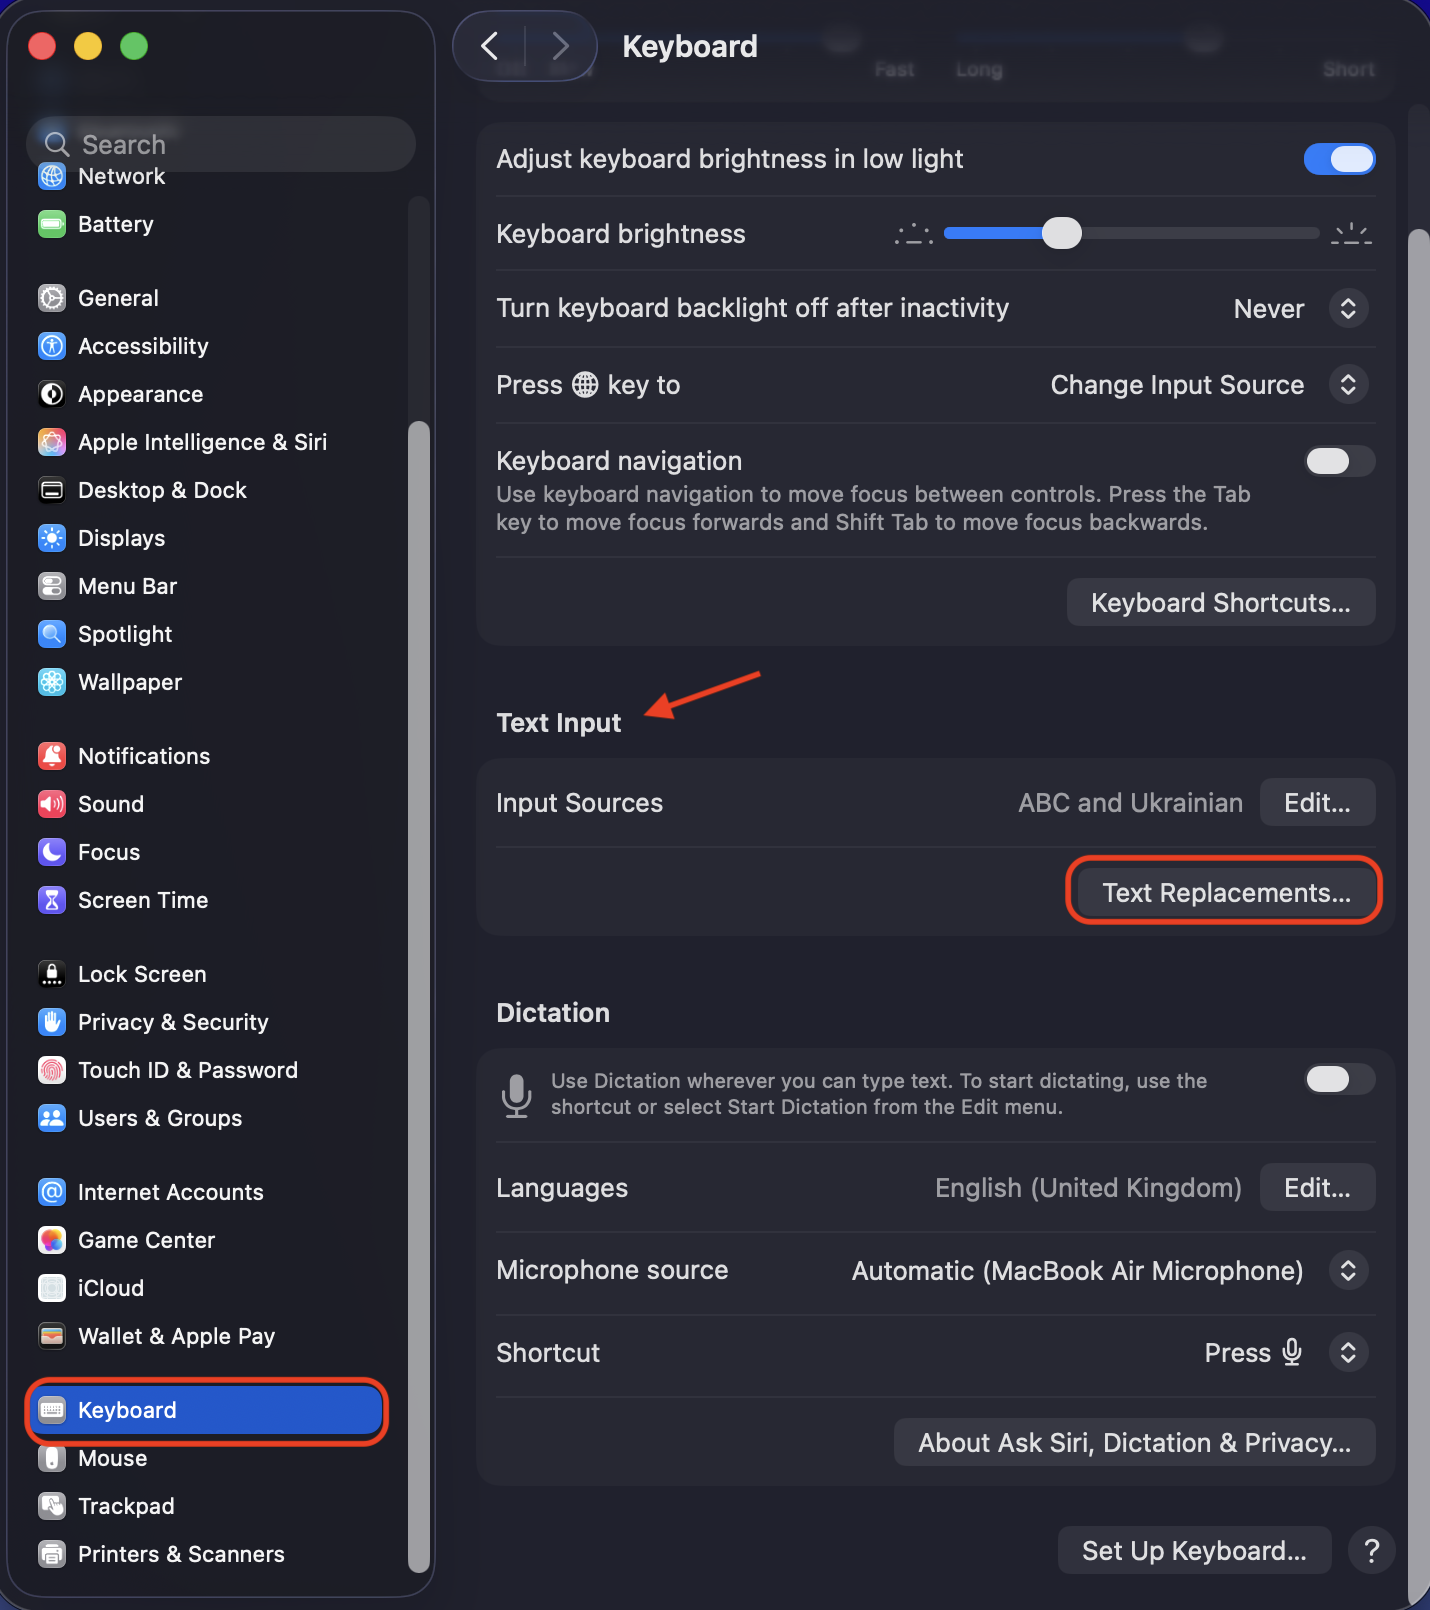Viewport: 1430px width, 1610px height.
Task: Open the keyboard backlight inactivity dropdown
Action: [1348, 308]
